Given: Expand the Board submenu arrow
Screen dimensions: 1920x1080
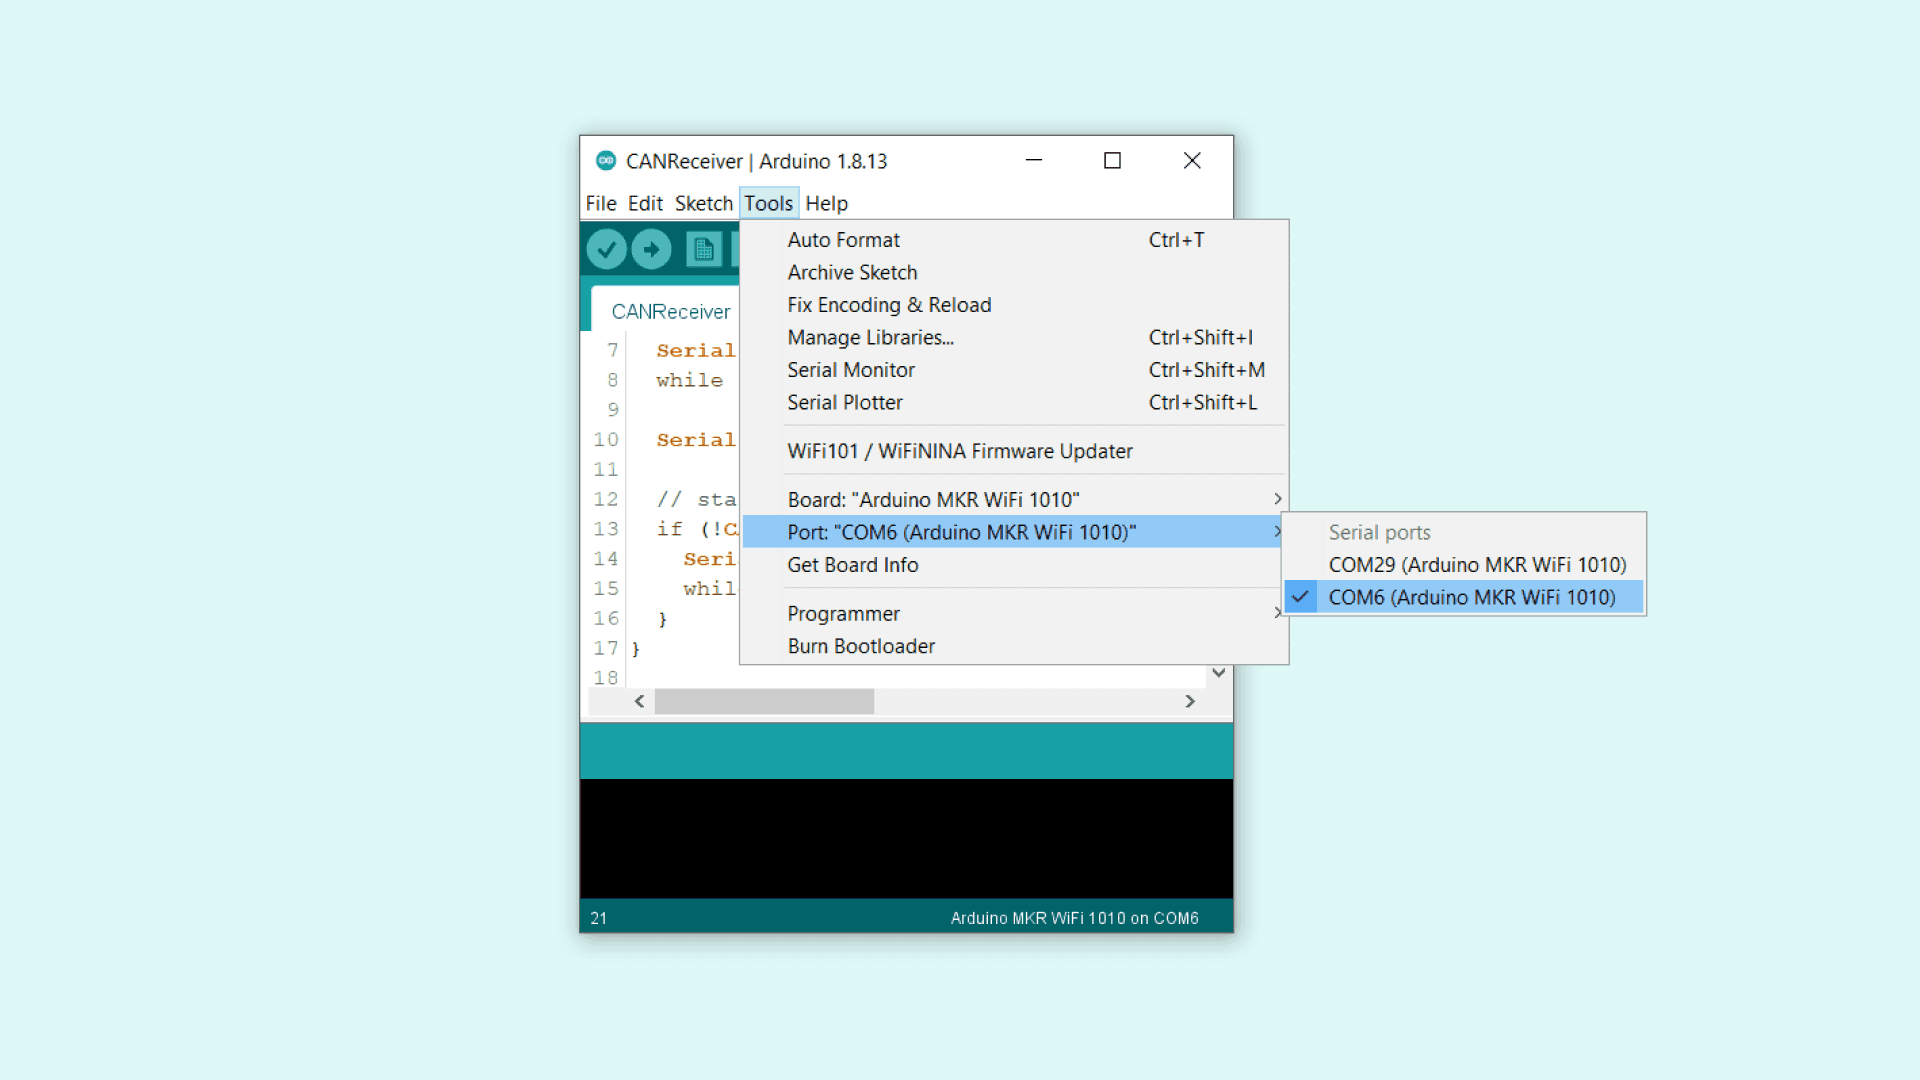Looking at the screenshot, I should tap(1277, 499).
